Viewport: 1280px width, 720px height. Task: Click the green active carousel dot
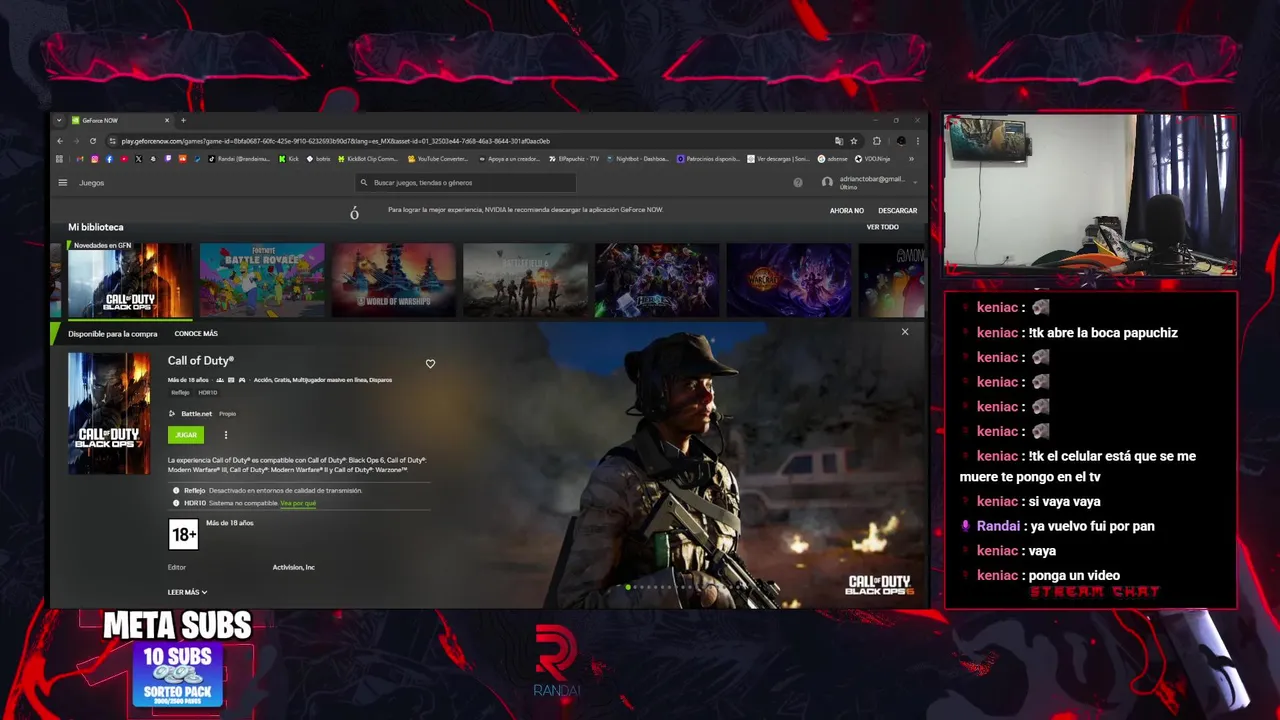tap(628, 587)
